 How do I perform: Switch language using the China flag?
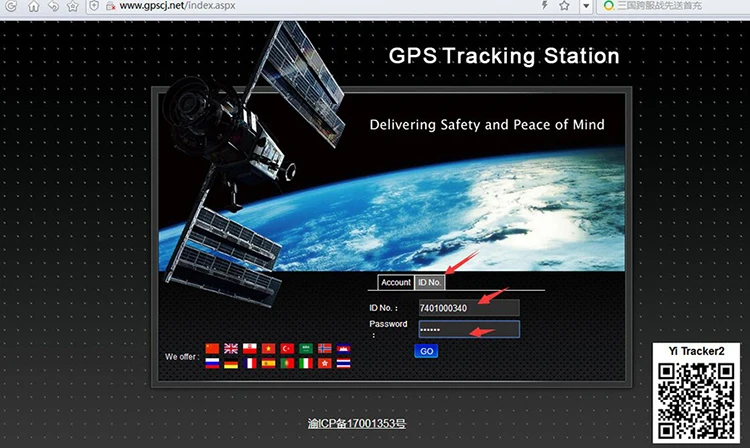(212, 349)
